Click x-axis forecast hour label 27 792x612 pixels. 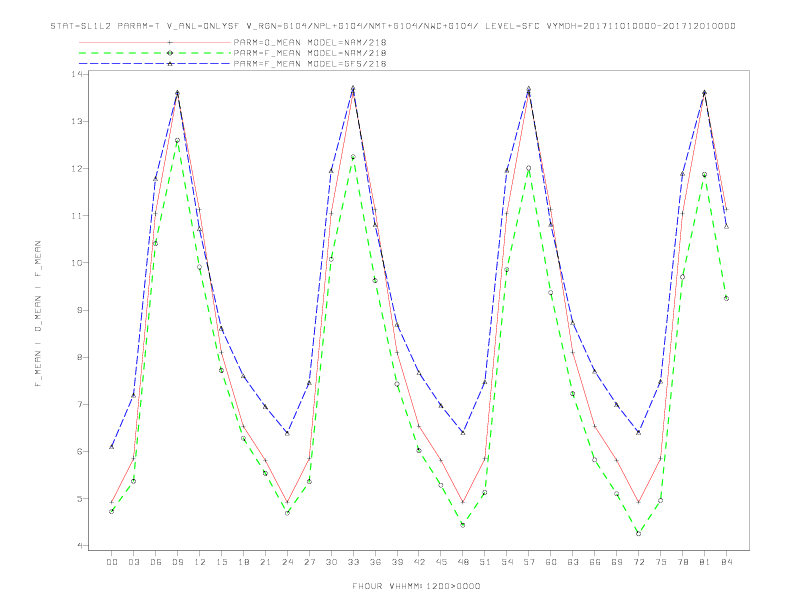point(309,562)
